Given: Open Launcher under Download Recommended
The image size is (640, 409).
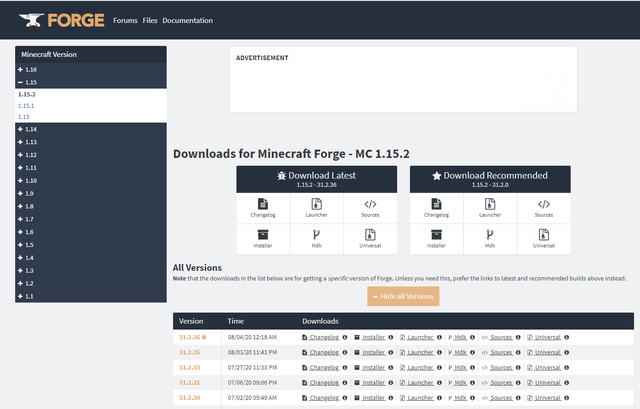Looking at the screenshot, I should tap(490, 208).
